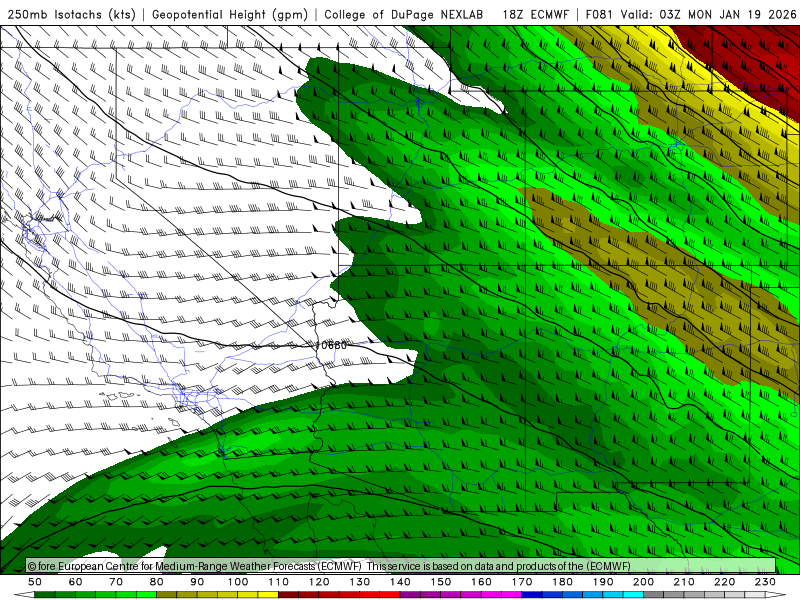This screenshot has height=600, width=800.
Task: Click the 160 kt legend label
Action: [482, 582]
